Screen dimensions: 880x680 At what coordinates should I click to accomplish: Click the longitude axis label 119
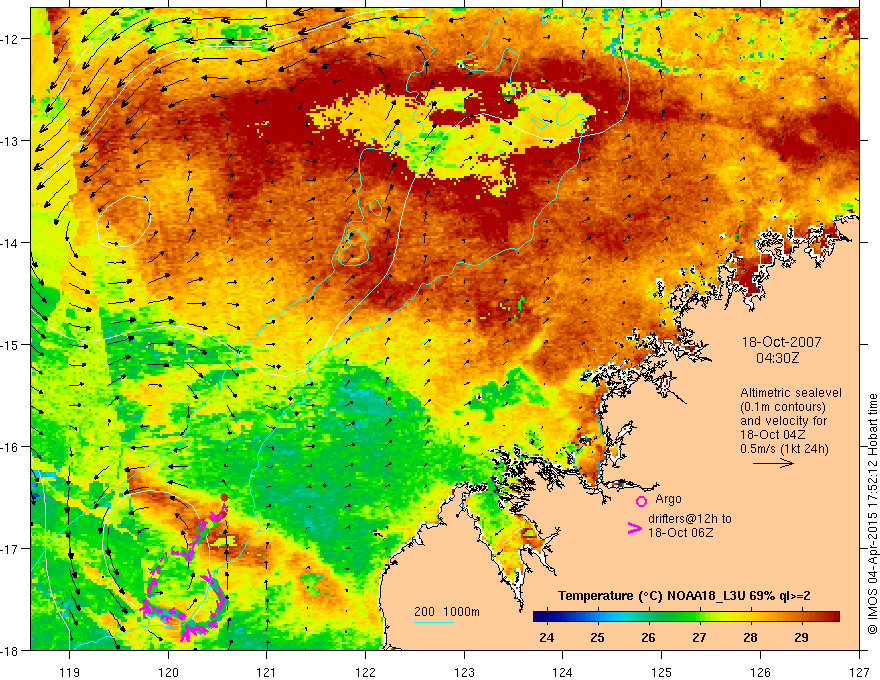(x=70, y=672)
